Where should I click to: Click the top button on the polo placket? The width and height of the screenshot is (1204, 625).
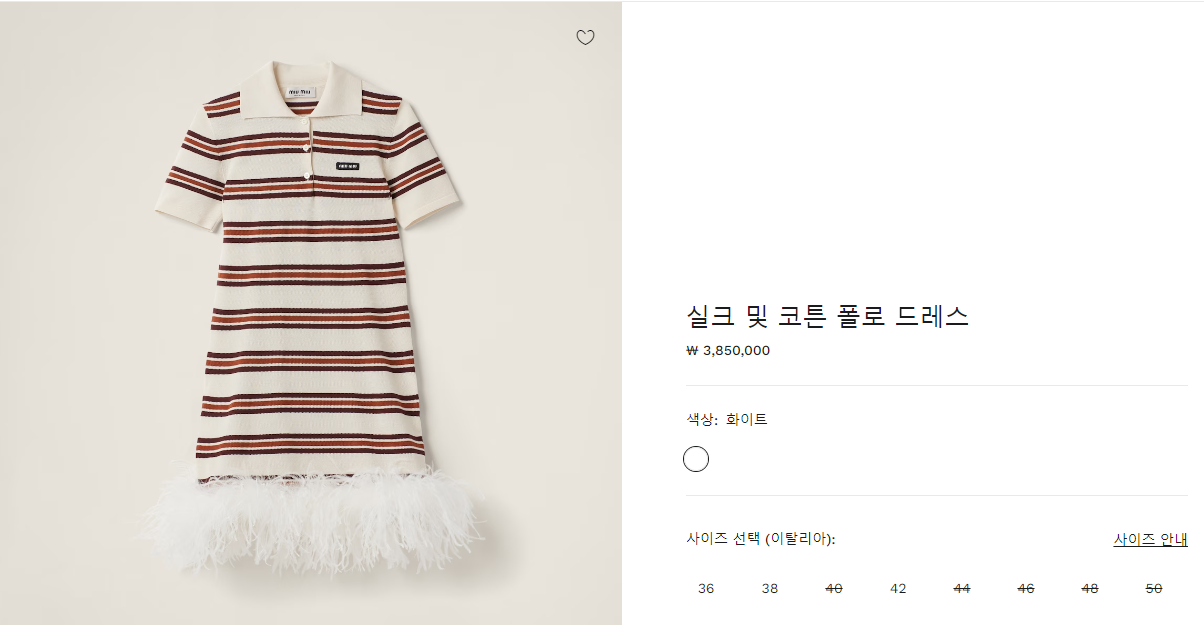click(311, 136)
